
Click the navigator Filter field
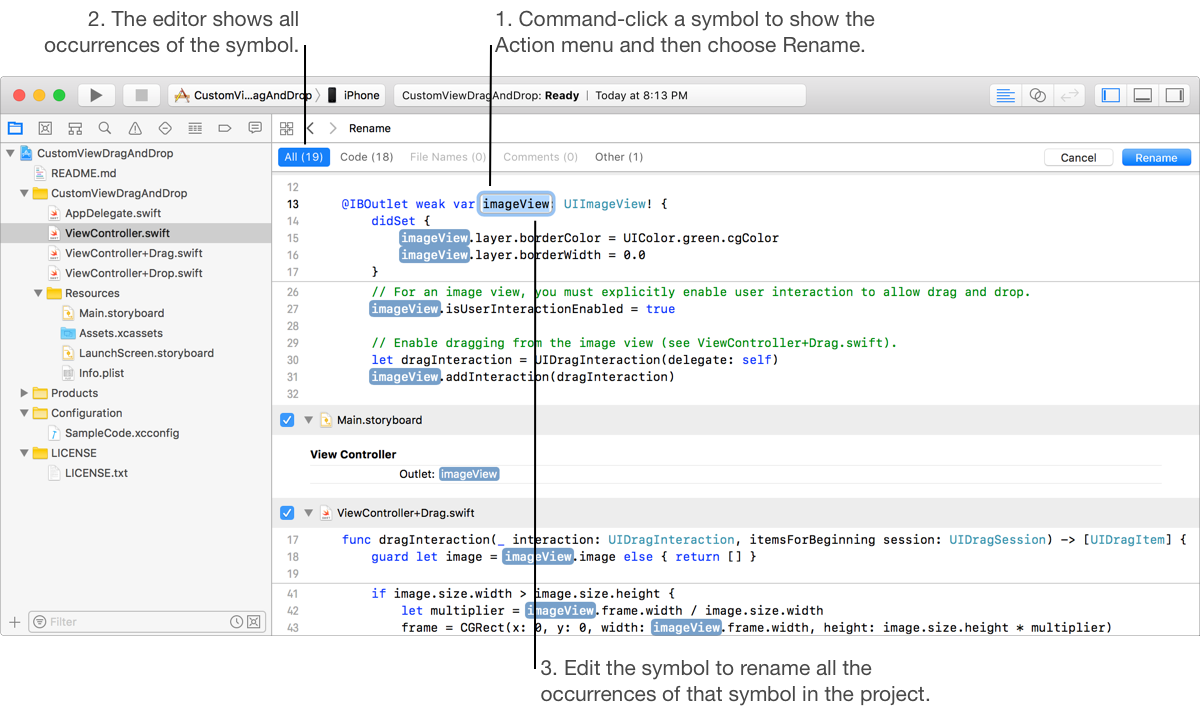pos(147,621)
